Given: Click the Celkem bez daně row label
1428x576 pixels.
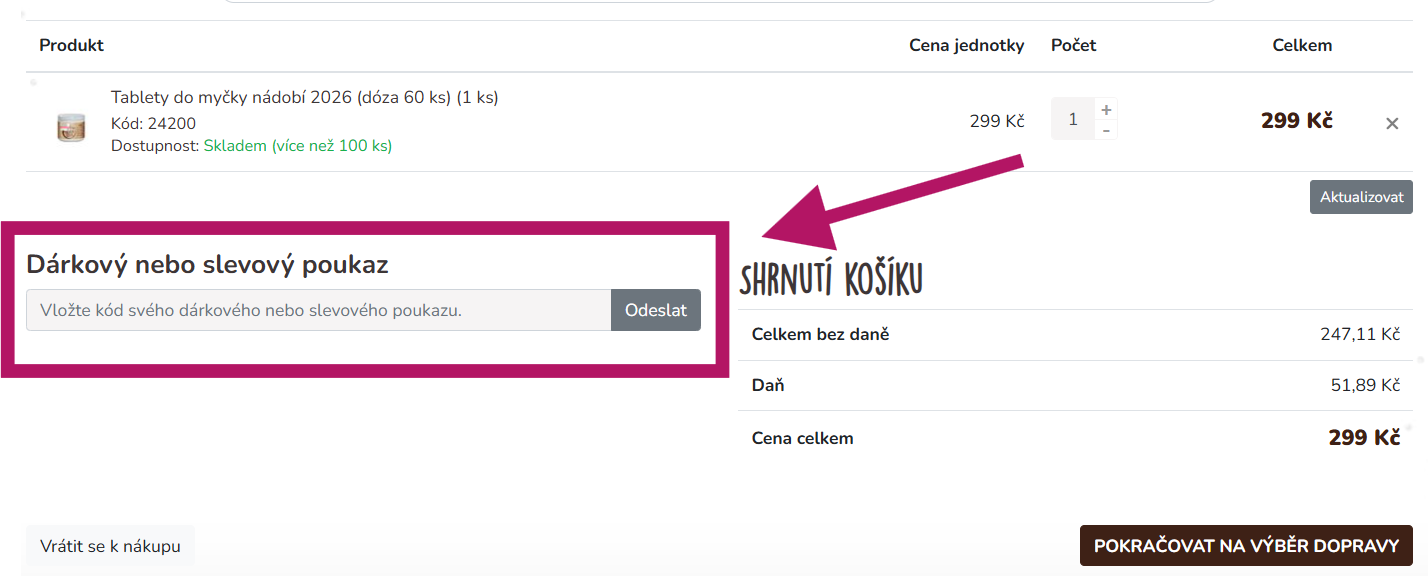Looking at the screenshot, I should (x=820, y=334).
